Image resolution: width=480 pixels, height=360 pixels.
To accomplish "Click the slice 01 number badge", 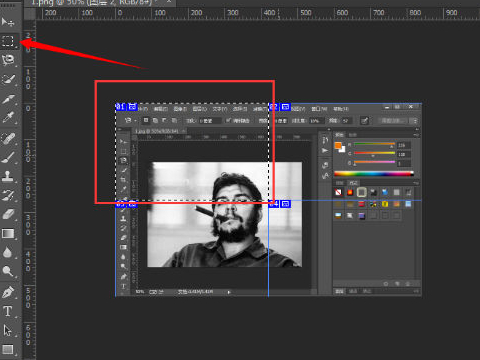I will coord(120,107).
